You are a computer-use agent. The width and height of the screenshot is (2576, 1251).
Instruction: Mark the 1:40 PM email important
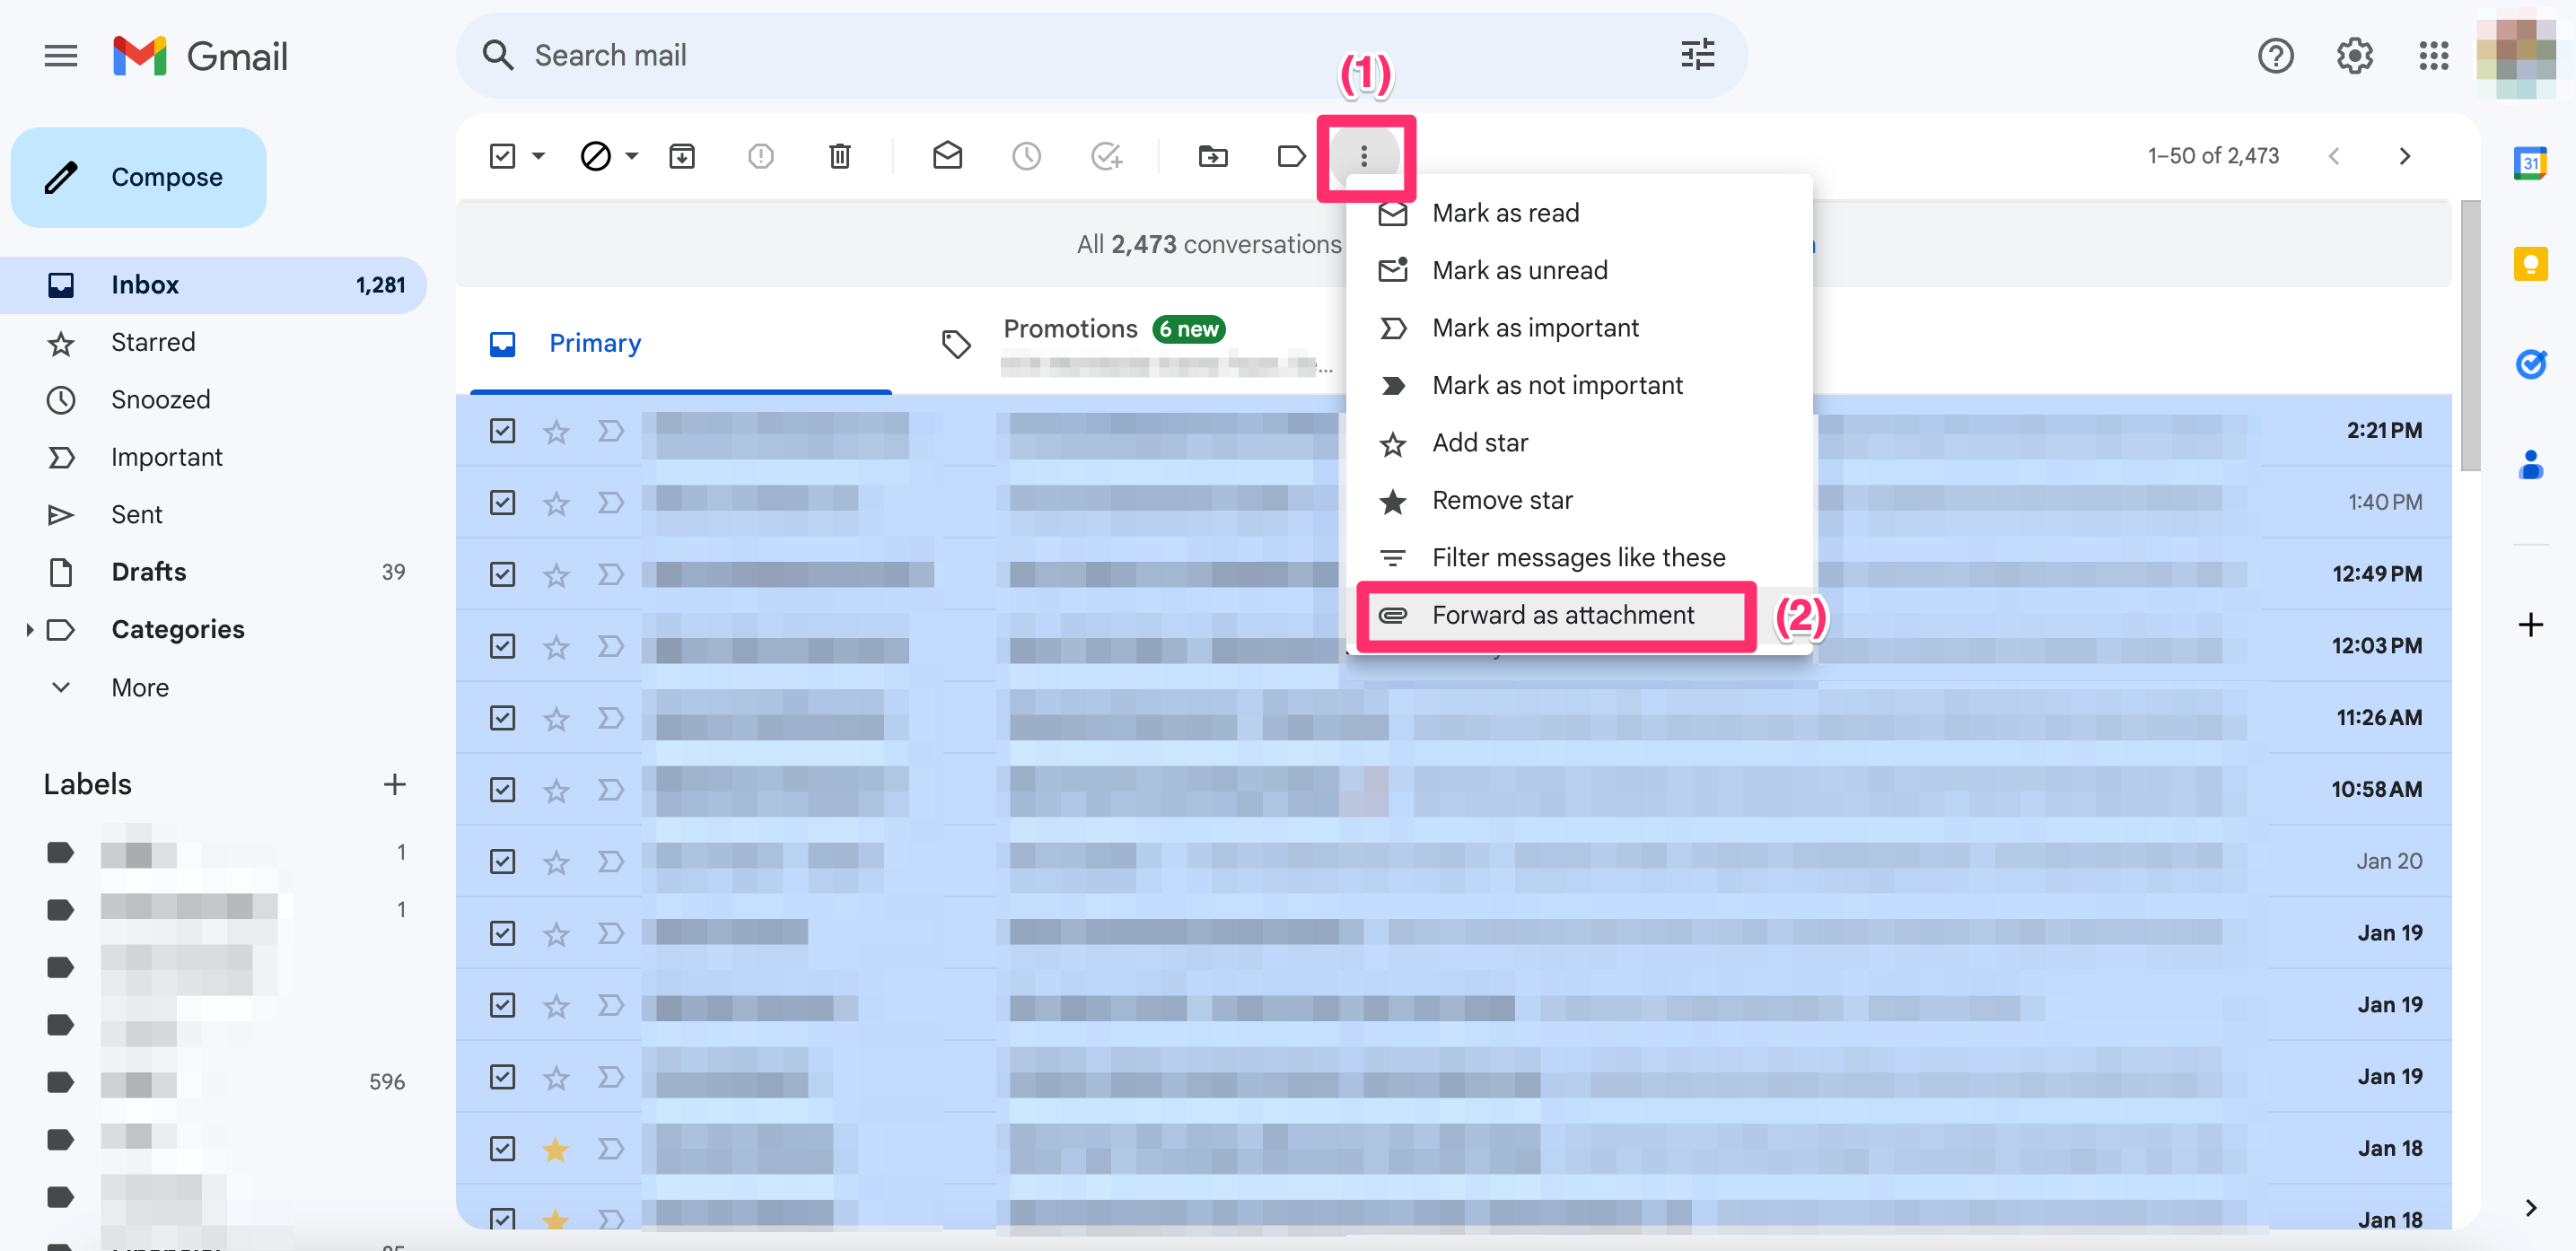pos(610,502)
